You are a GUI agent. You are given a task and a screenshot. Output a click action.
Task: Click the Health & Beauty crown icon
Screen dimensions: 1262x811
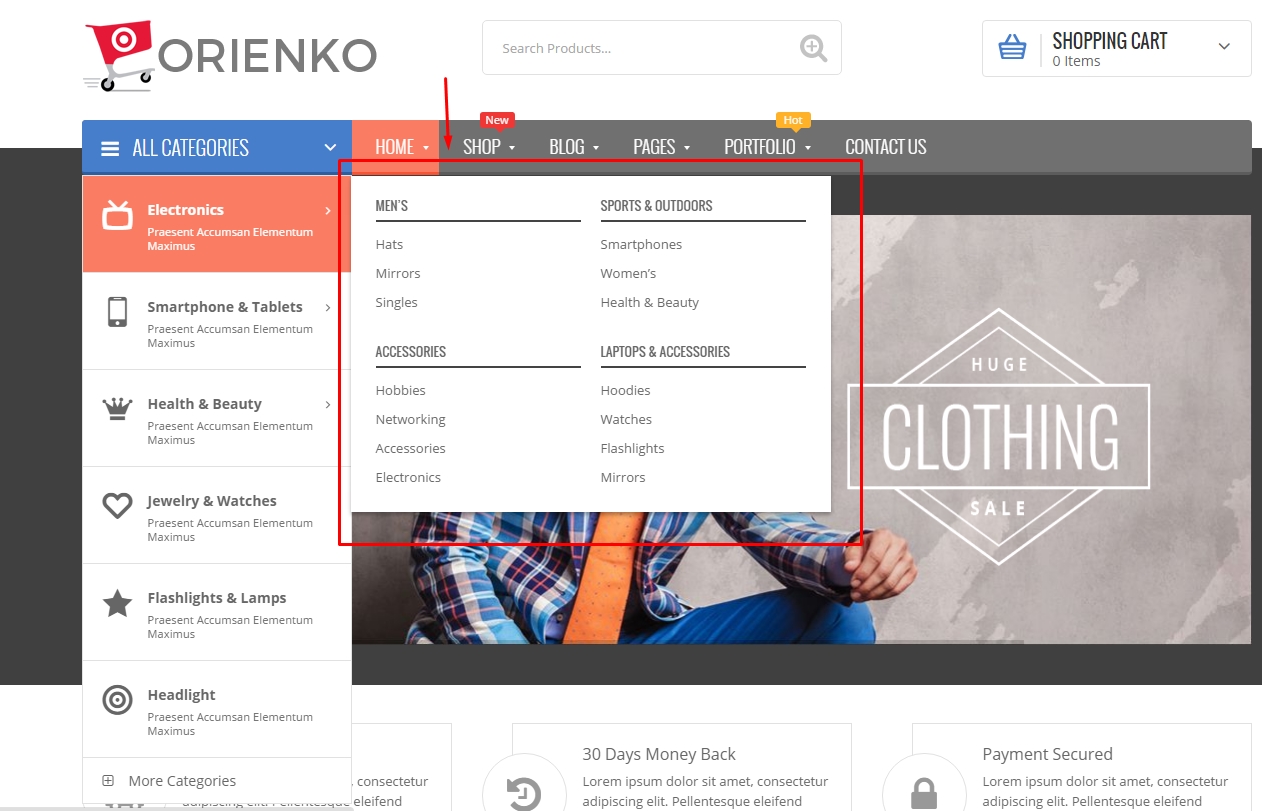[x=118, y=408]
